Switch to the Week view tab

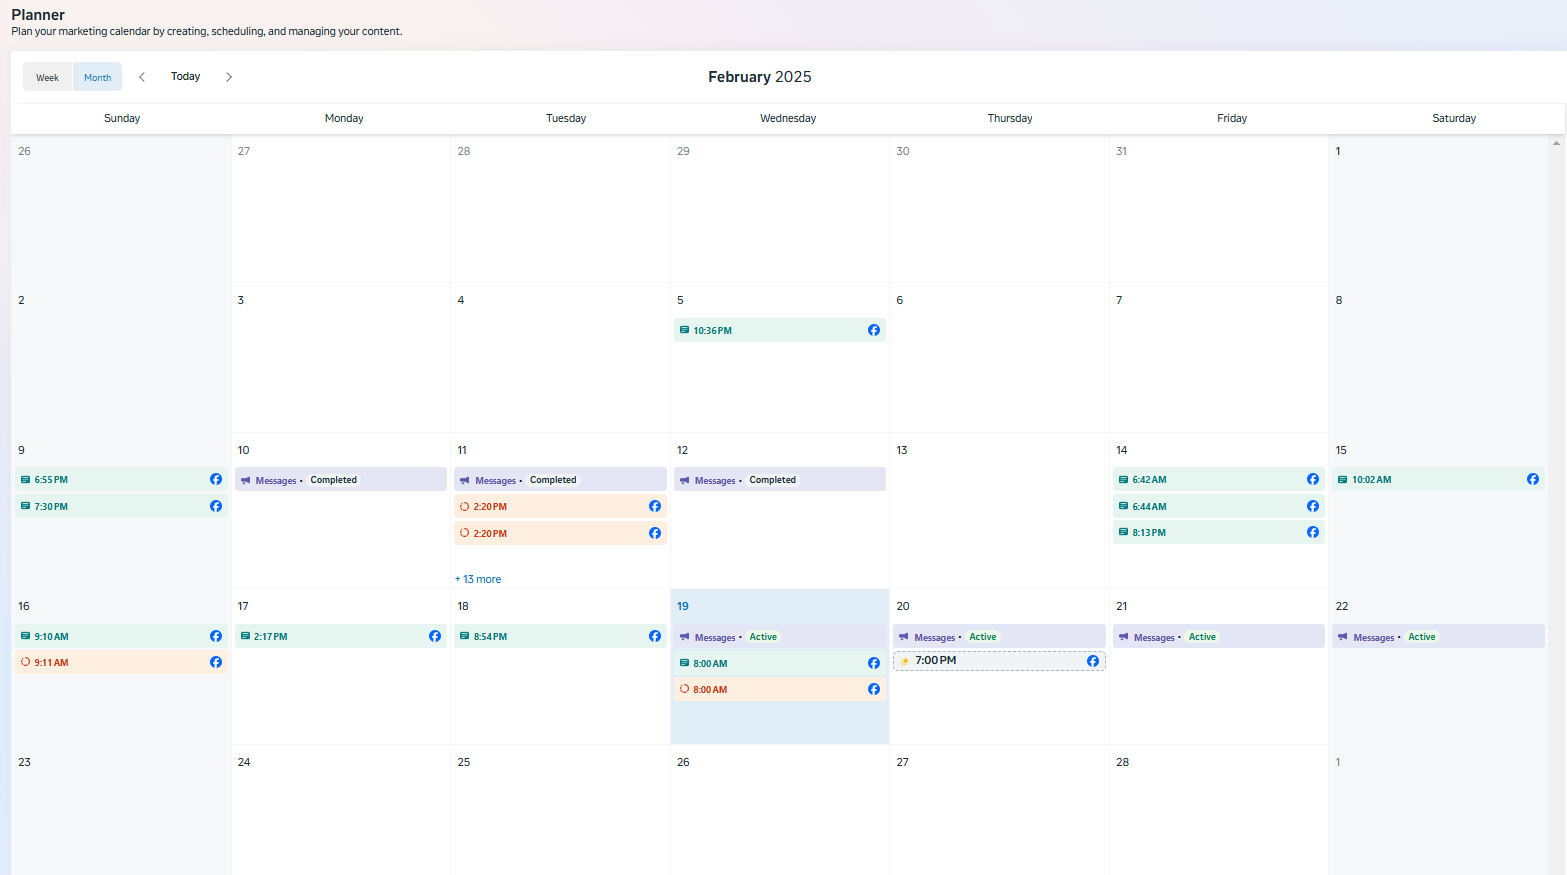[x=48, y=77]
